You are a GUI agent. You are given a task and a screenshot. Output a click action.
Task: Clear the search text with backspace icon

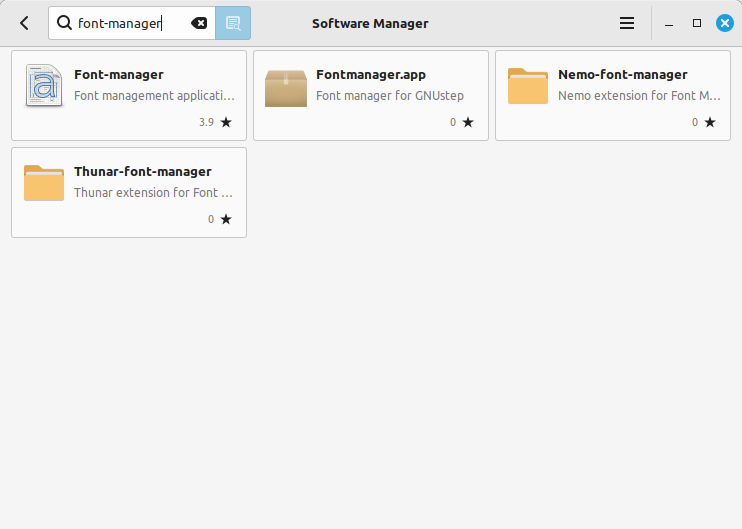(199, 23)
